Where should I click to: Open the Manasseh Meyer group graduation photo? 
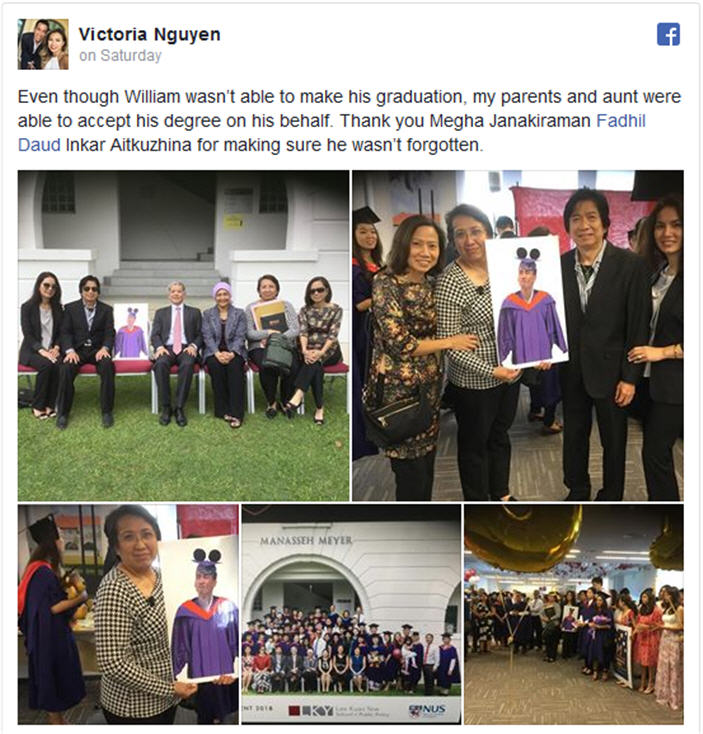[x=351, y=614]
